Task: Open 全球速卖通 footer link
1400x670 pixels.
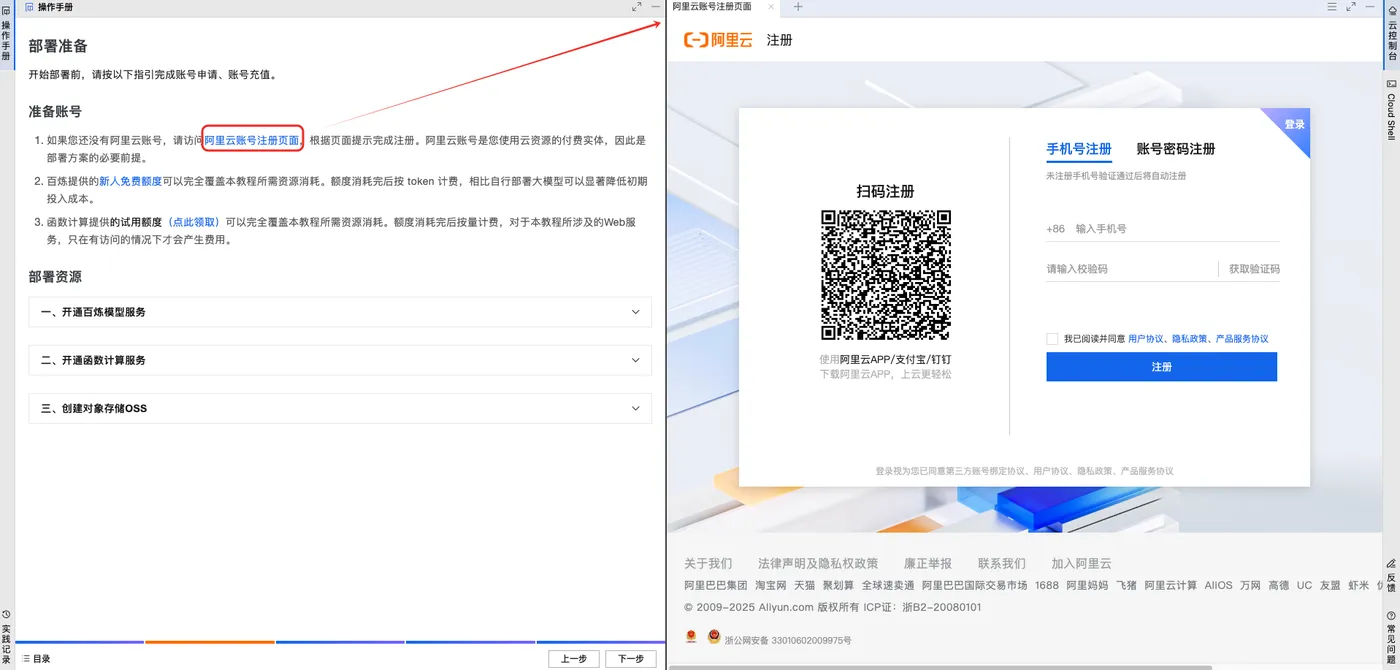Action: pyautogui.click(x=888, y=586)
